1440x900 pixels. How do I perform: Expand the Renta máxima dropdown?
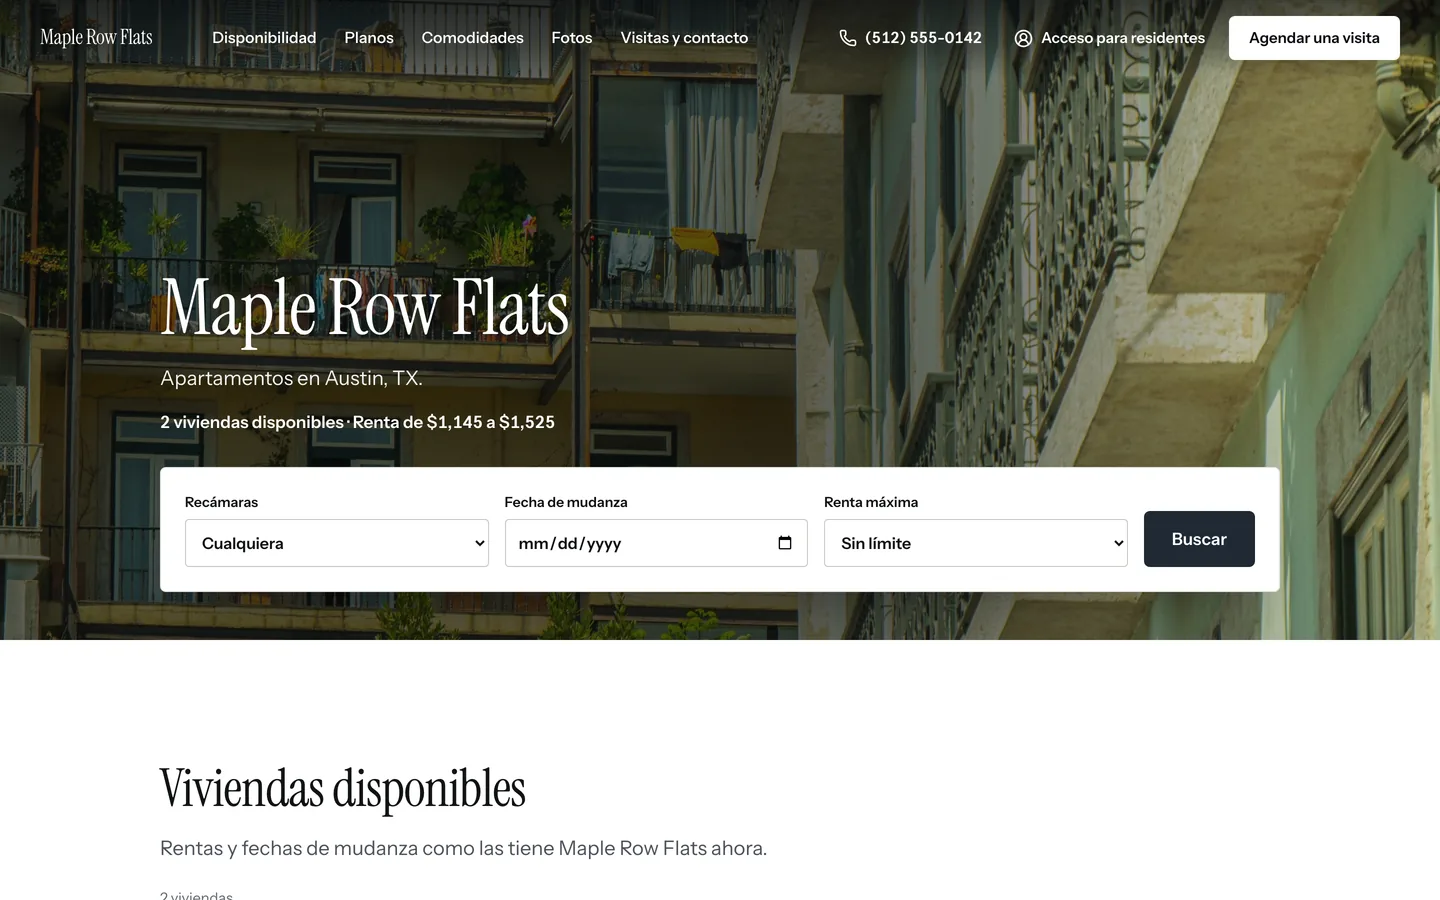coord(976,543)
